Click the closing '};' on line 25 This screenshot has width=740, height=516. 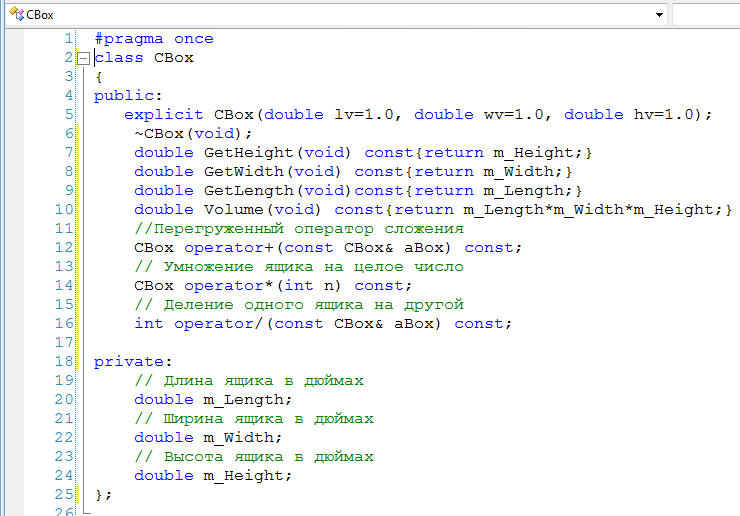coord(103,495)
